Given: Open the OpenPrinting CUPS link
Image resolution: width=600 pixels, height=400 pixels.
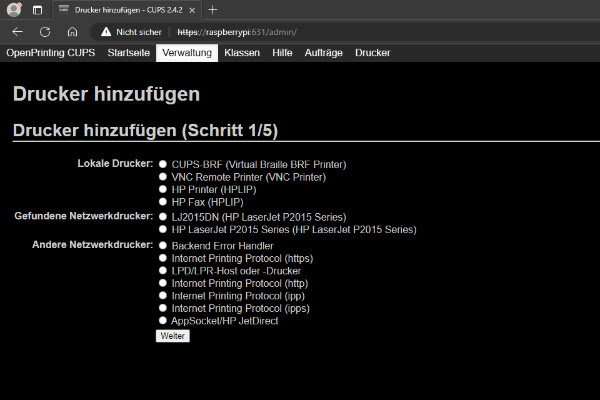Looking at the screenshot, I should (51, 53).
